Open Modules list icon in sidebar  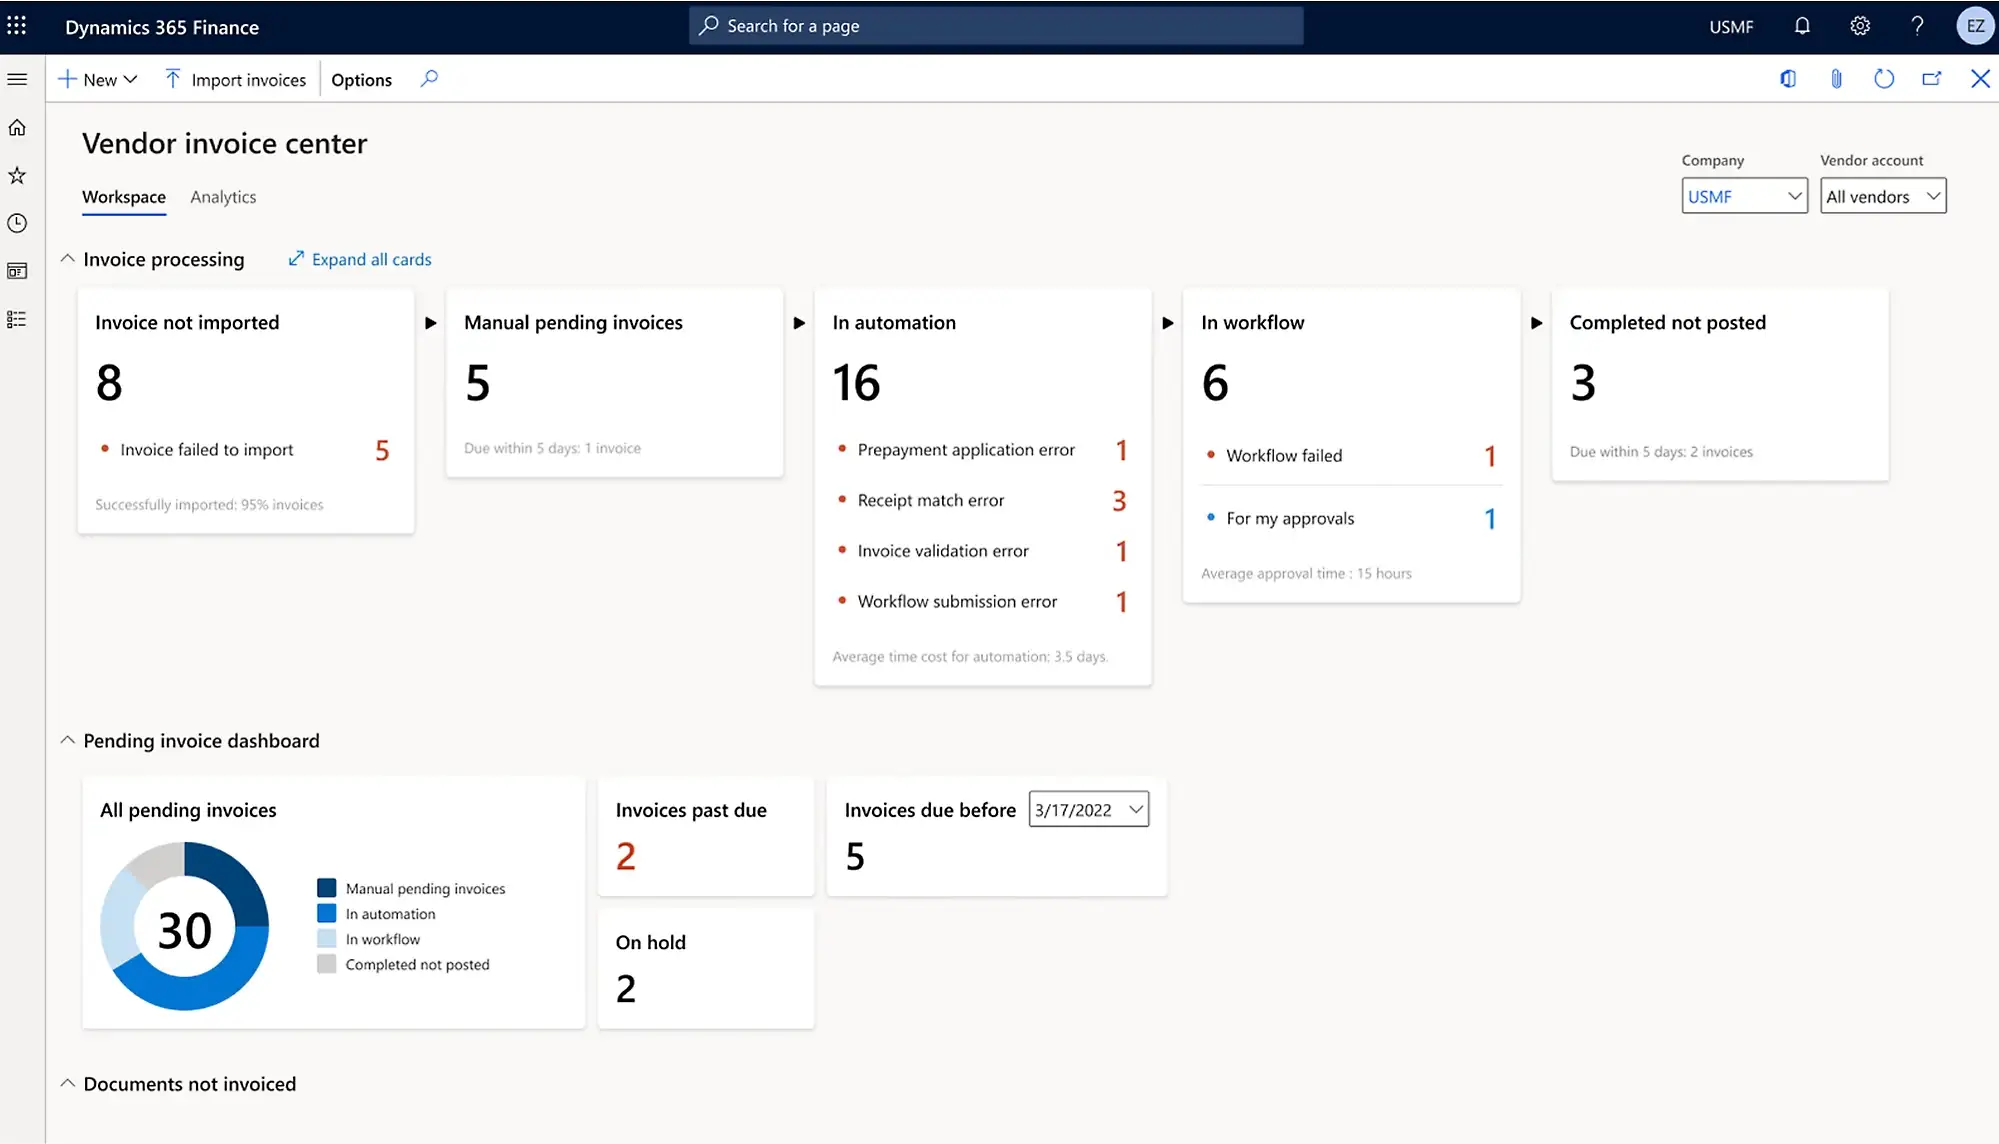coord(17,319)
